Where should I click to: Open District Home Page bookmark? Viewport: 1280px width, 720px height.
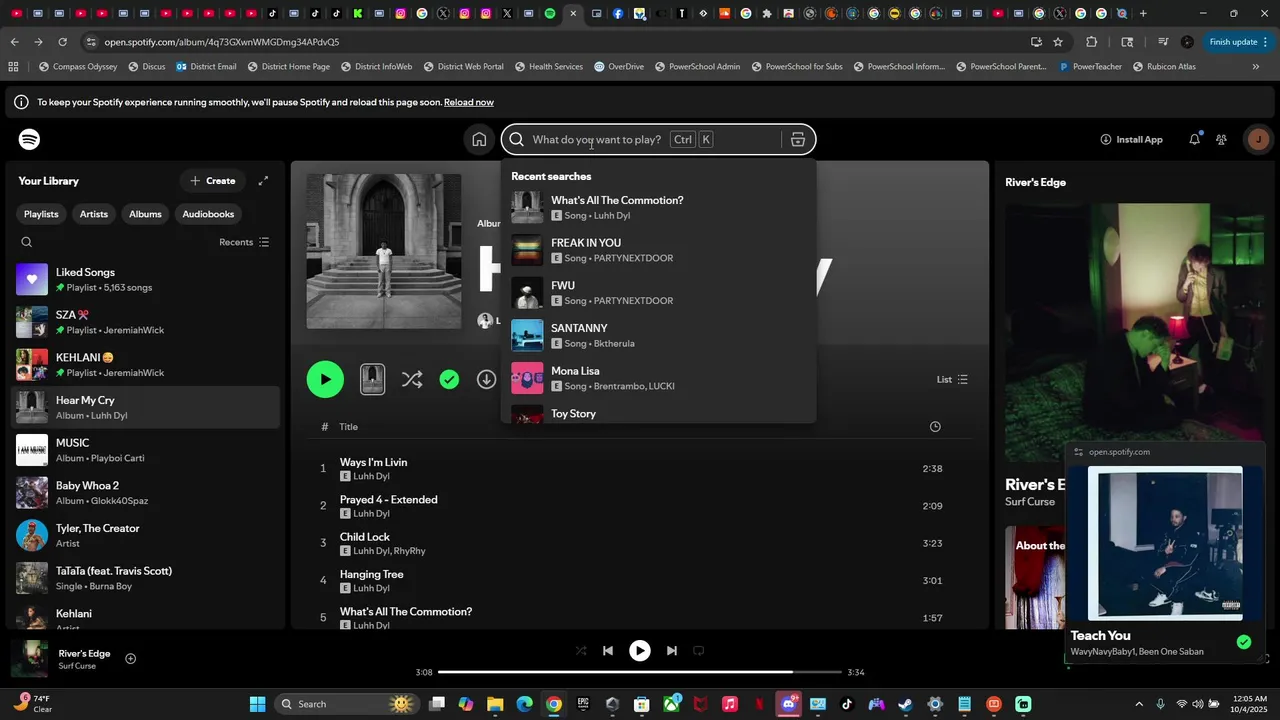pos(287,67)
